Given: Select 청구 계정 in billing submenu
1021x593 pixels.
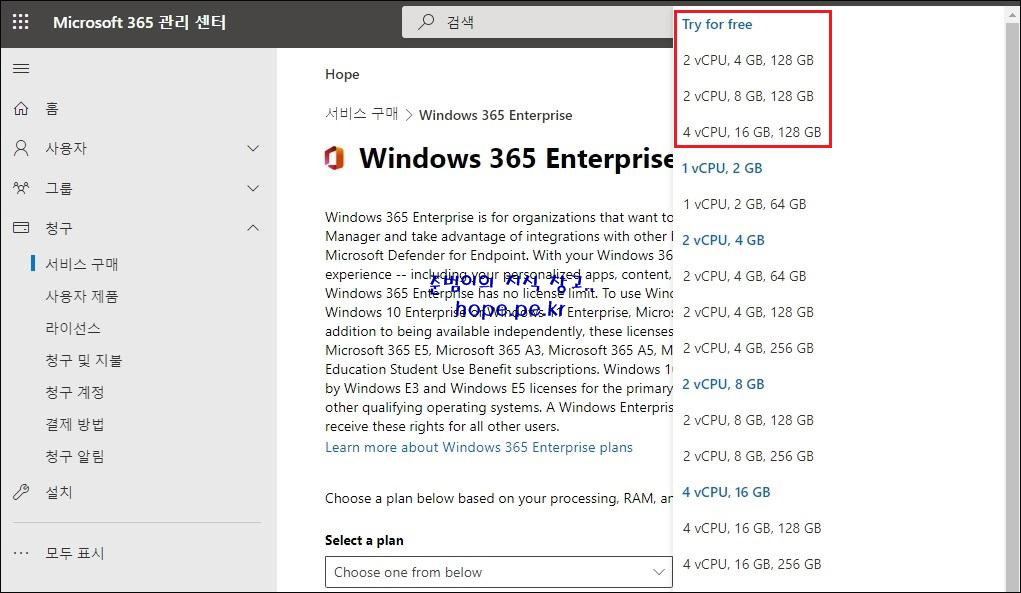Looking at the screenshot, I should (75, 392).
